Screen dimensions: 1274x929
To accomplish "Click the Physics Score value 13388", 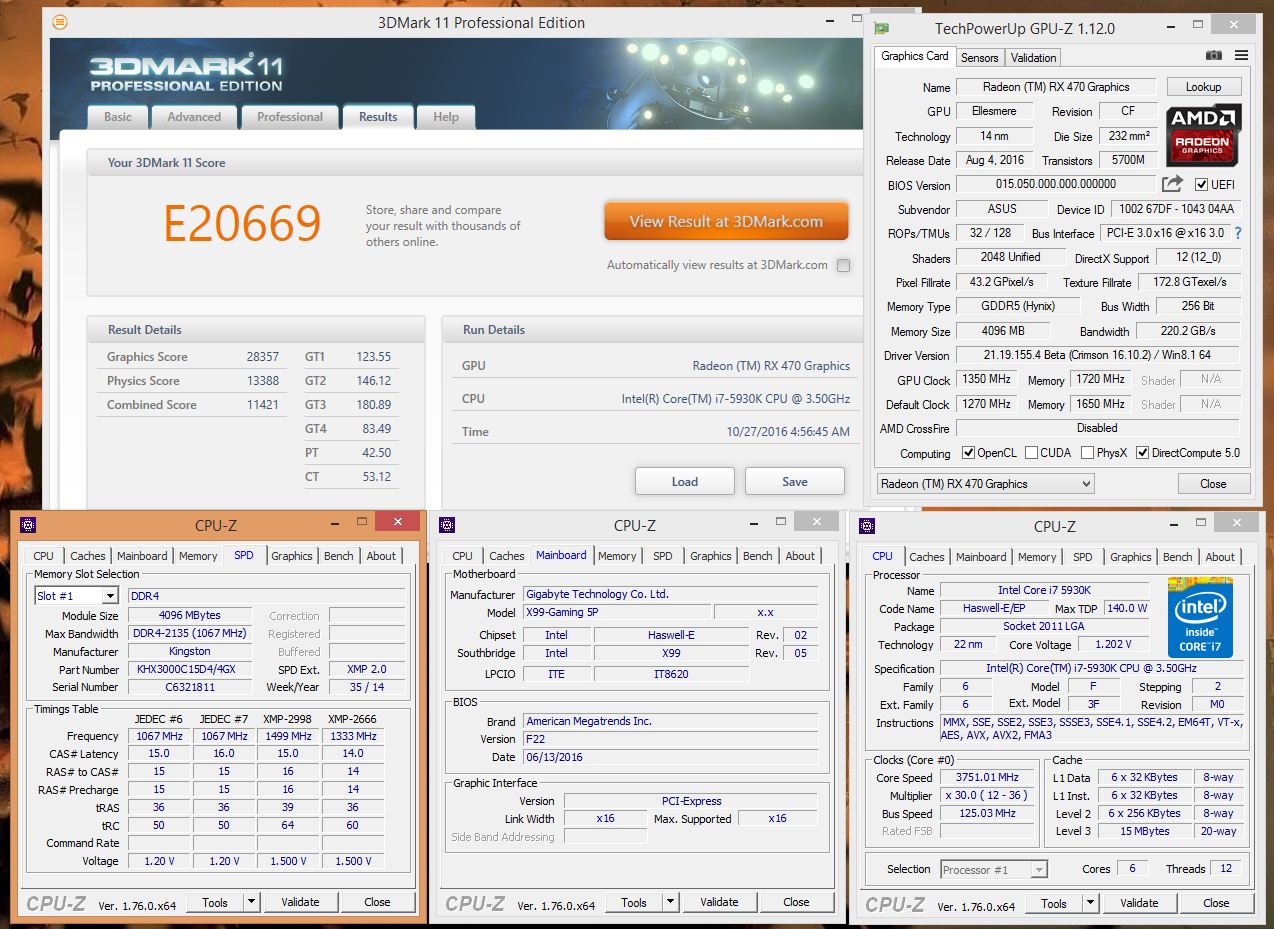I will point(263,381).
